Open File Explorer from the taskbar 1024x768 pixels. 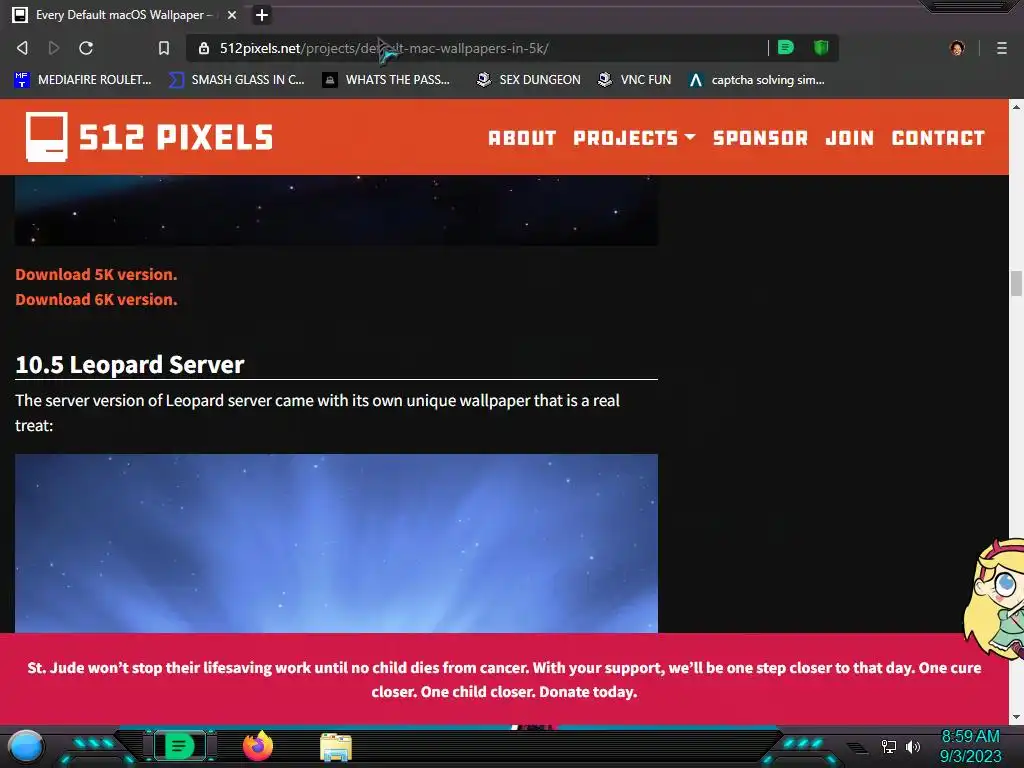point(336,747)
